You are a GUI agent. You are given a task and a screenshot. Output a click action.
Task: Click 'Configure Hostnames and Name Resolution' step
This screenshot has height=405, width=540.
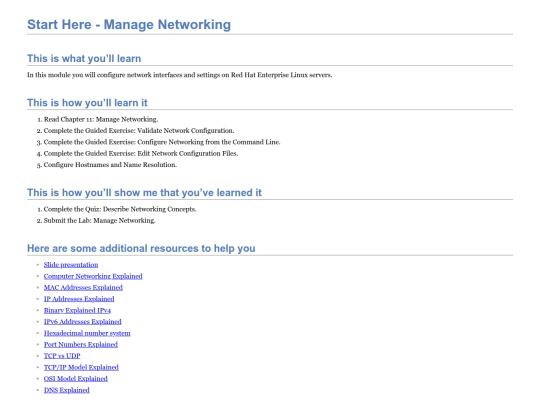[110, 165]
